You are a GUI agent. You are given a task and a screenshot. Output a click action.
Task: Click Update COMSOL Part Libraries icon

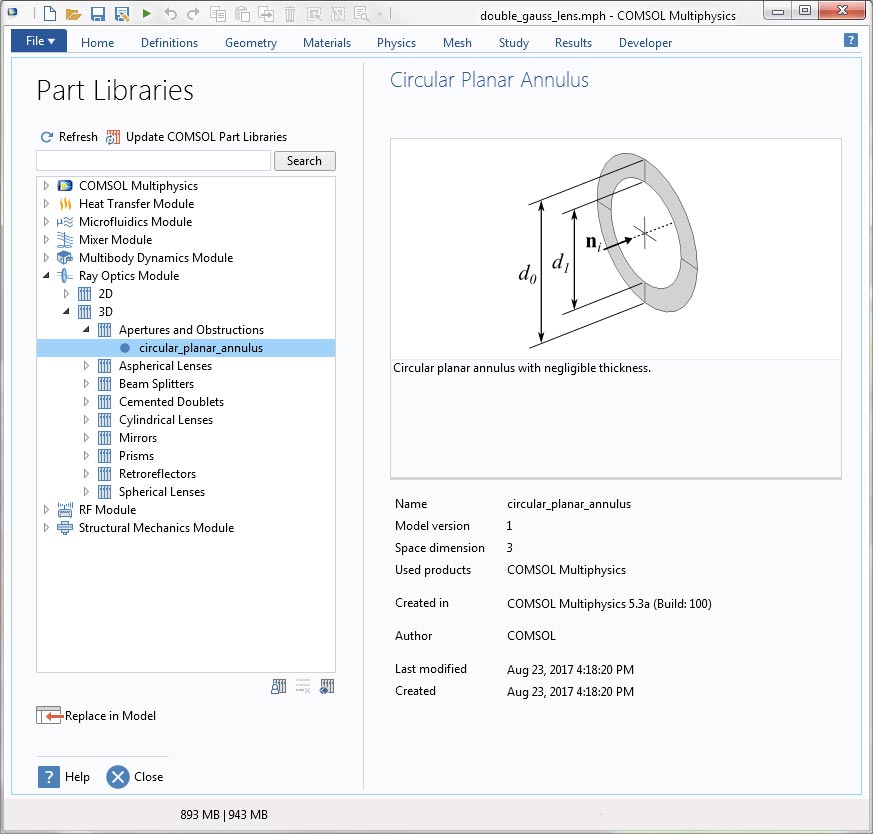(x=113, y=137)
